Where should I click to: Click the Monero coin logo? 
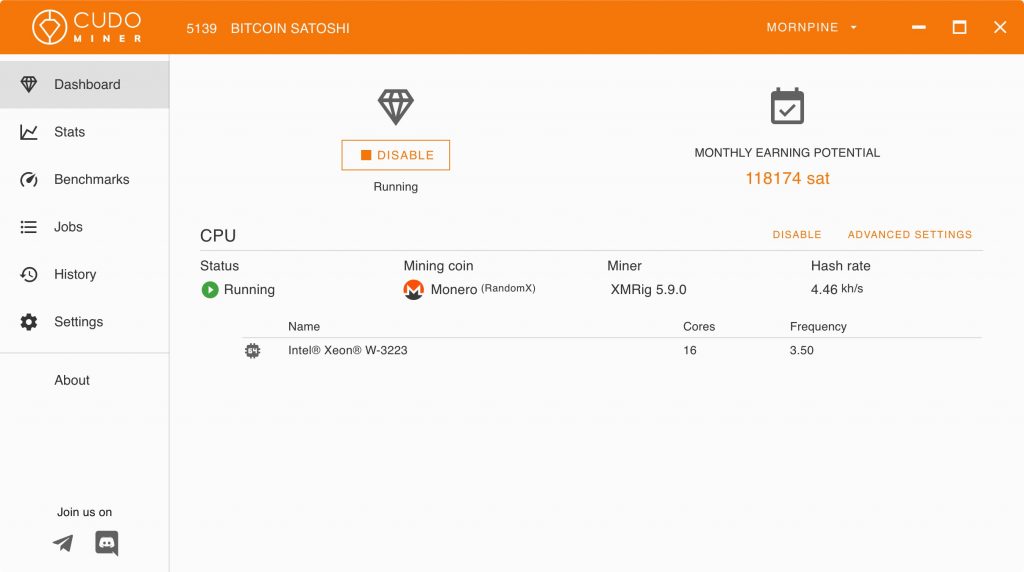pos(413,289)
